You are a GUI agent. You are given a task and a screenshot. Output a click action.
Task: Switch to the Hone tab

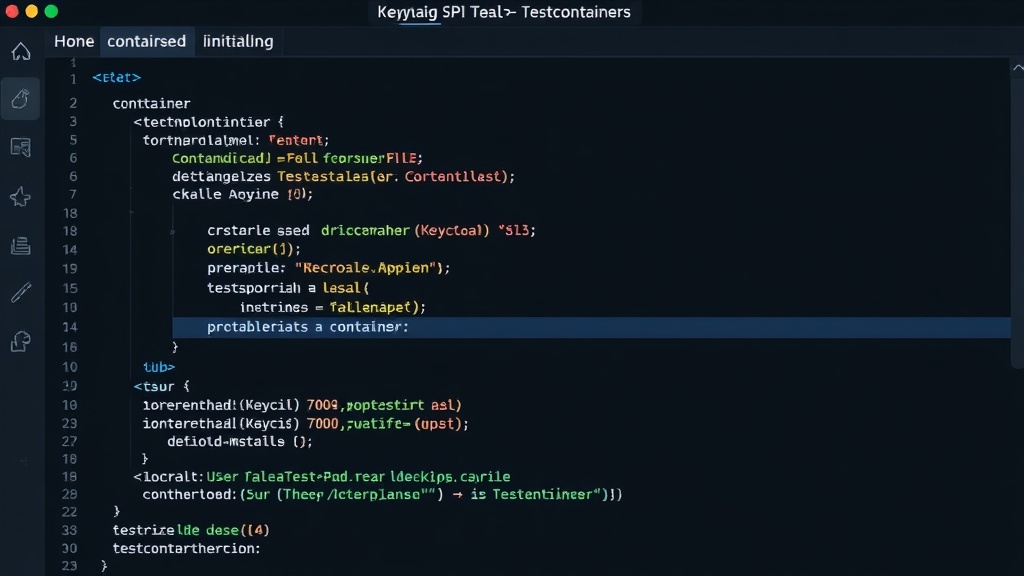point(74,41)
